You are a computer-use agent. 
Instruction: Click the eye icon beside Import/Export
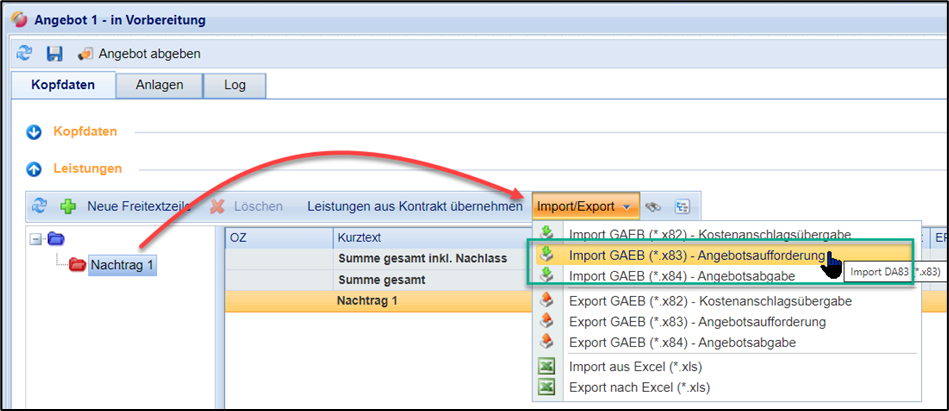click(x=654, y=206)
